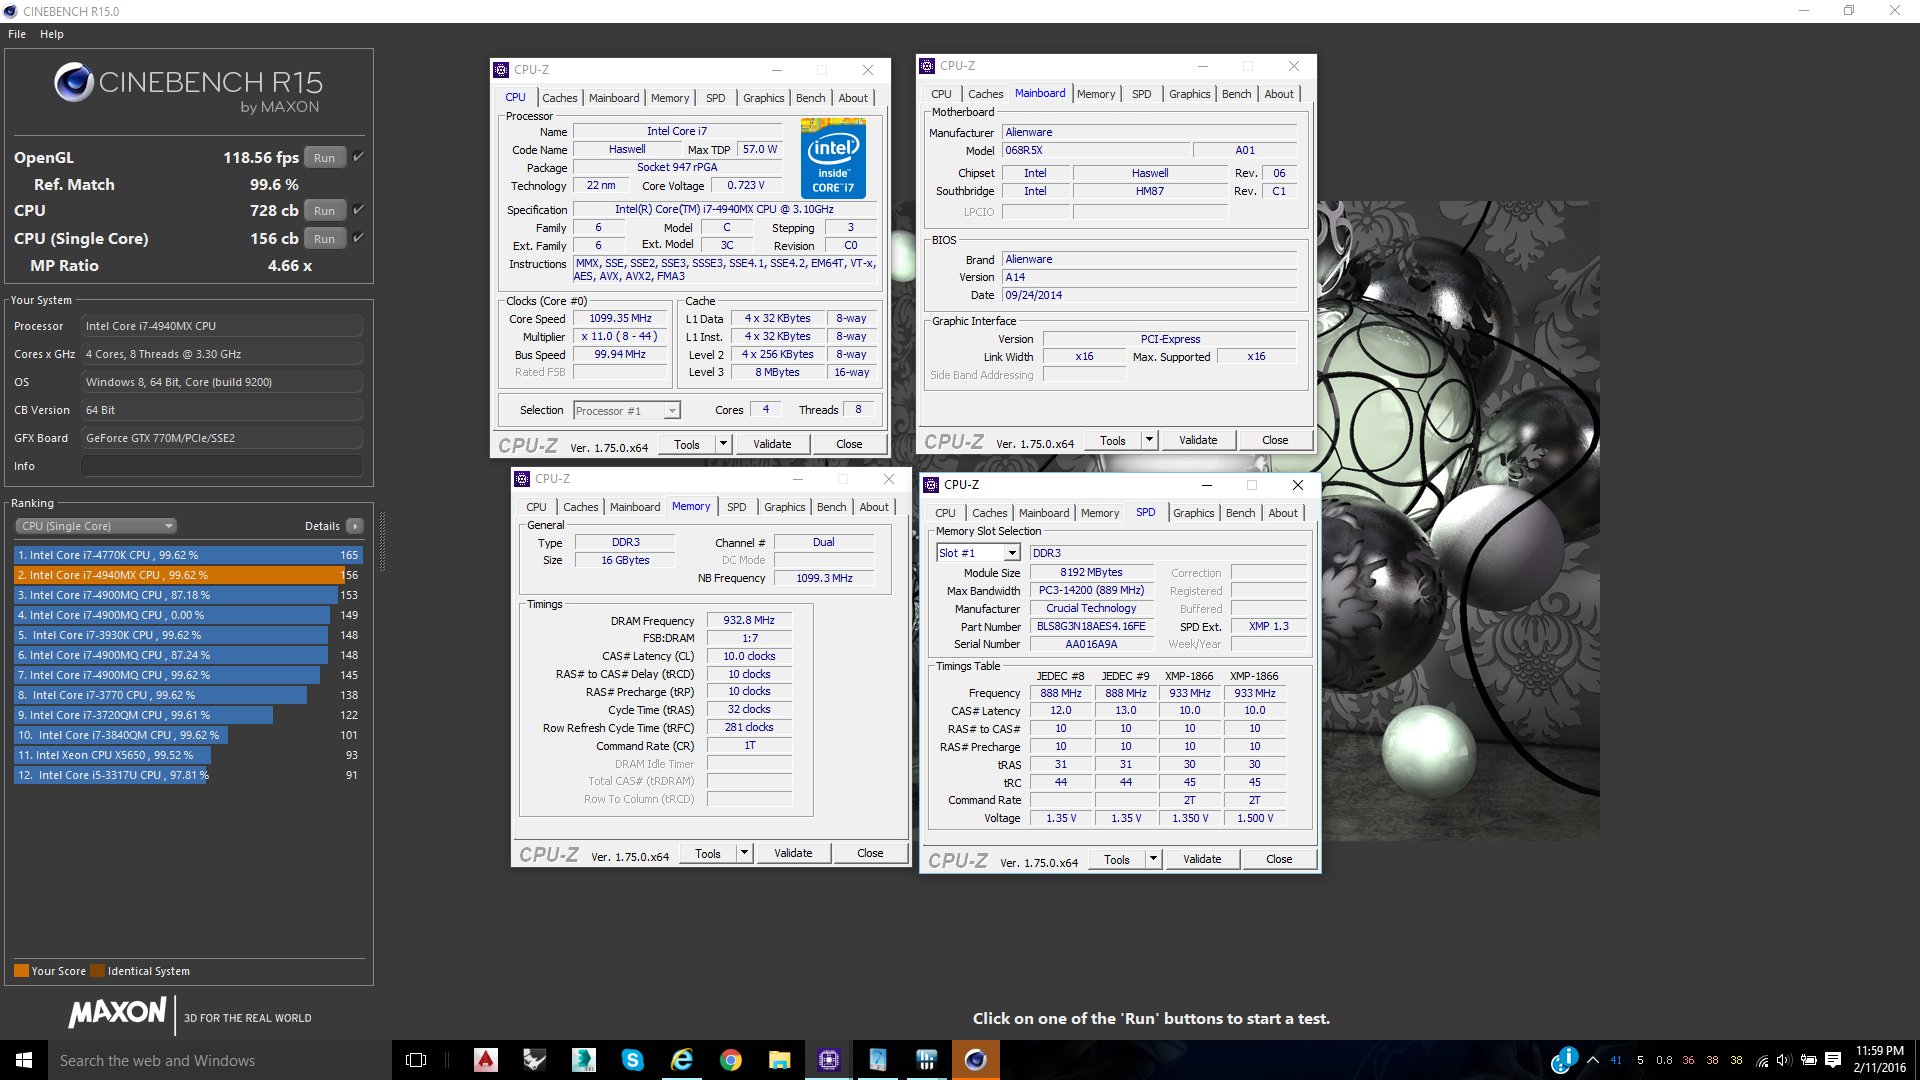Open the taskbar clock and date
Screen dimensions: 1920x1080
(1879, 1060)
